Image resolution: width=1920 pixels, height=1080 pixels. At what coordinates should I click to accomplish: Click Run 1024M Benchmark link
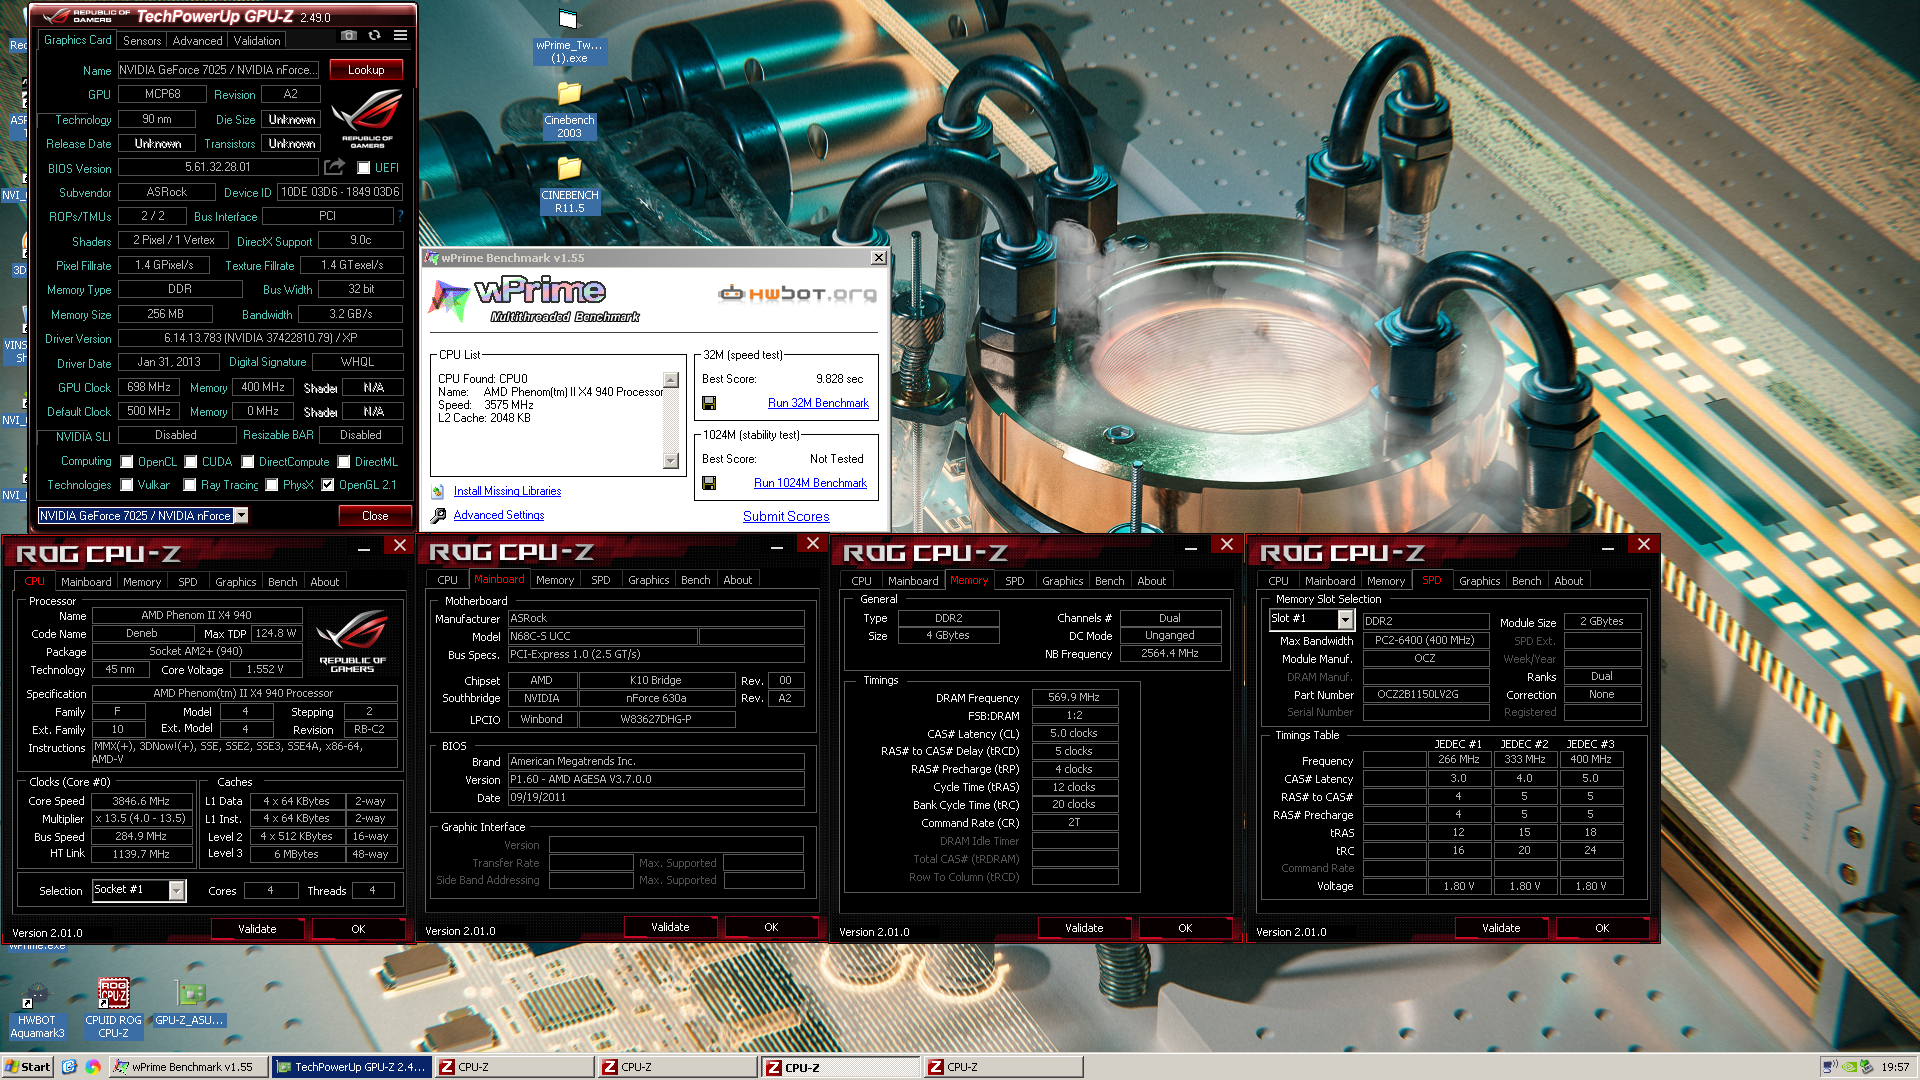(x=810, y=483)
